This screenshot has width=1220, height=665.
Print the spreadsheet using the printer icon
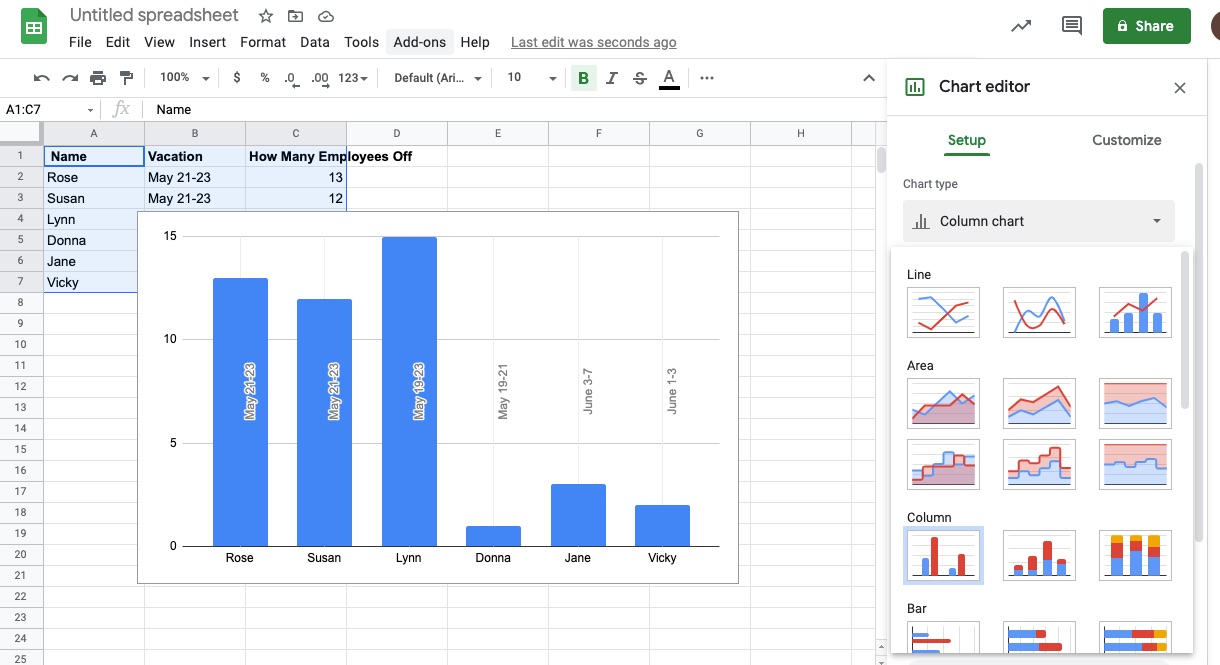coord(98,78)
